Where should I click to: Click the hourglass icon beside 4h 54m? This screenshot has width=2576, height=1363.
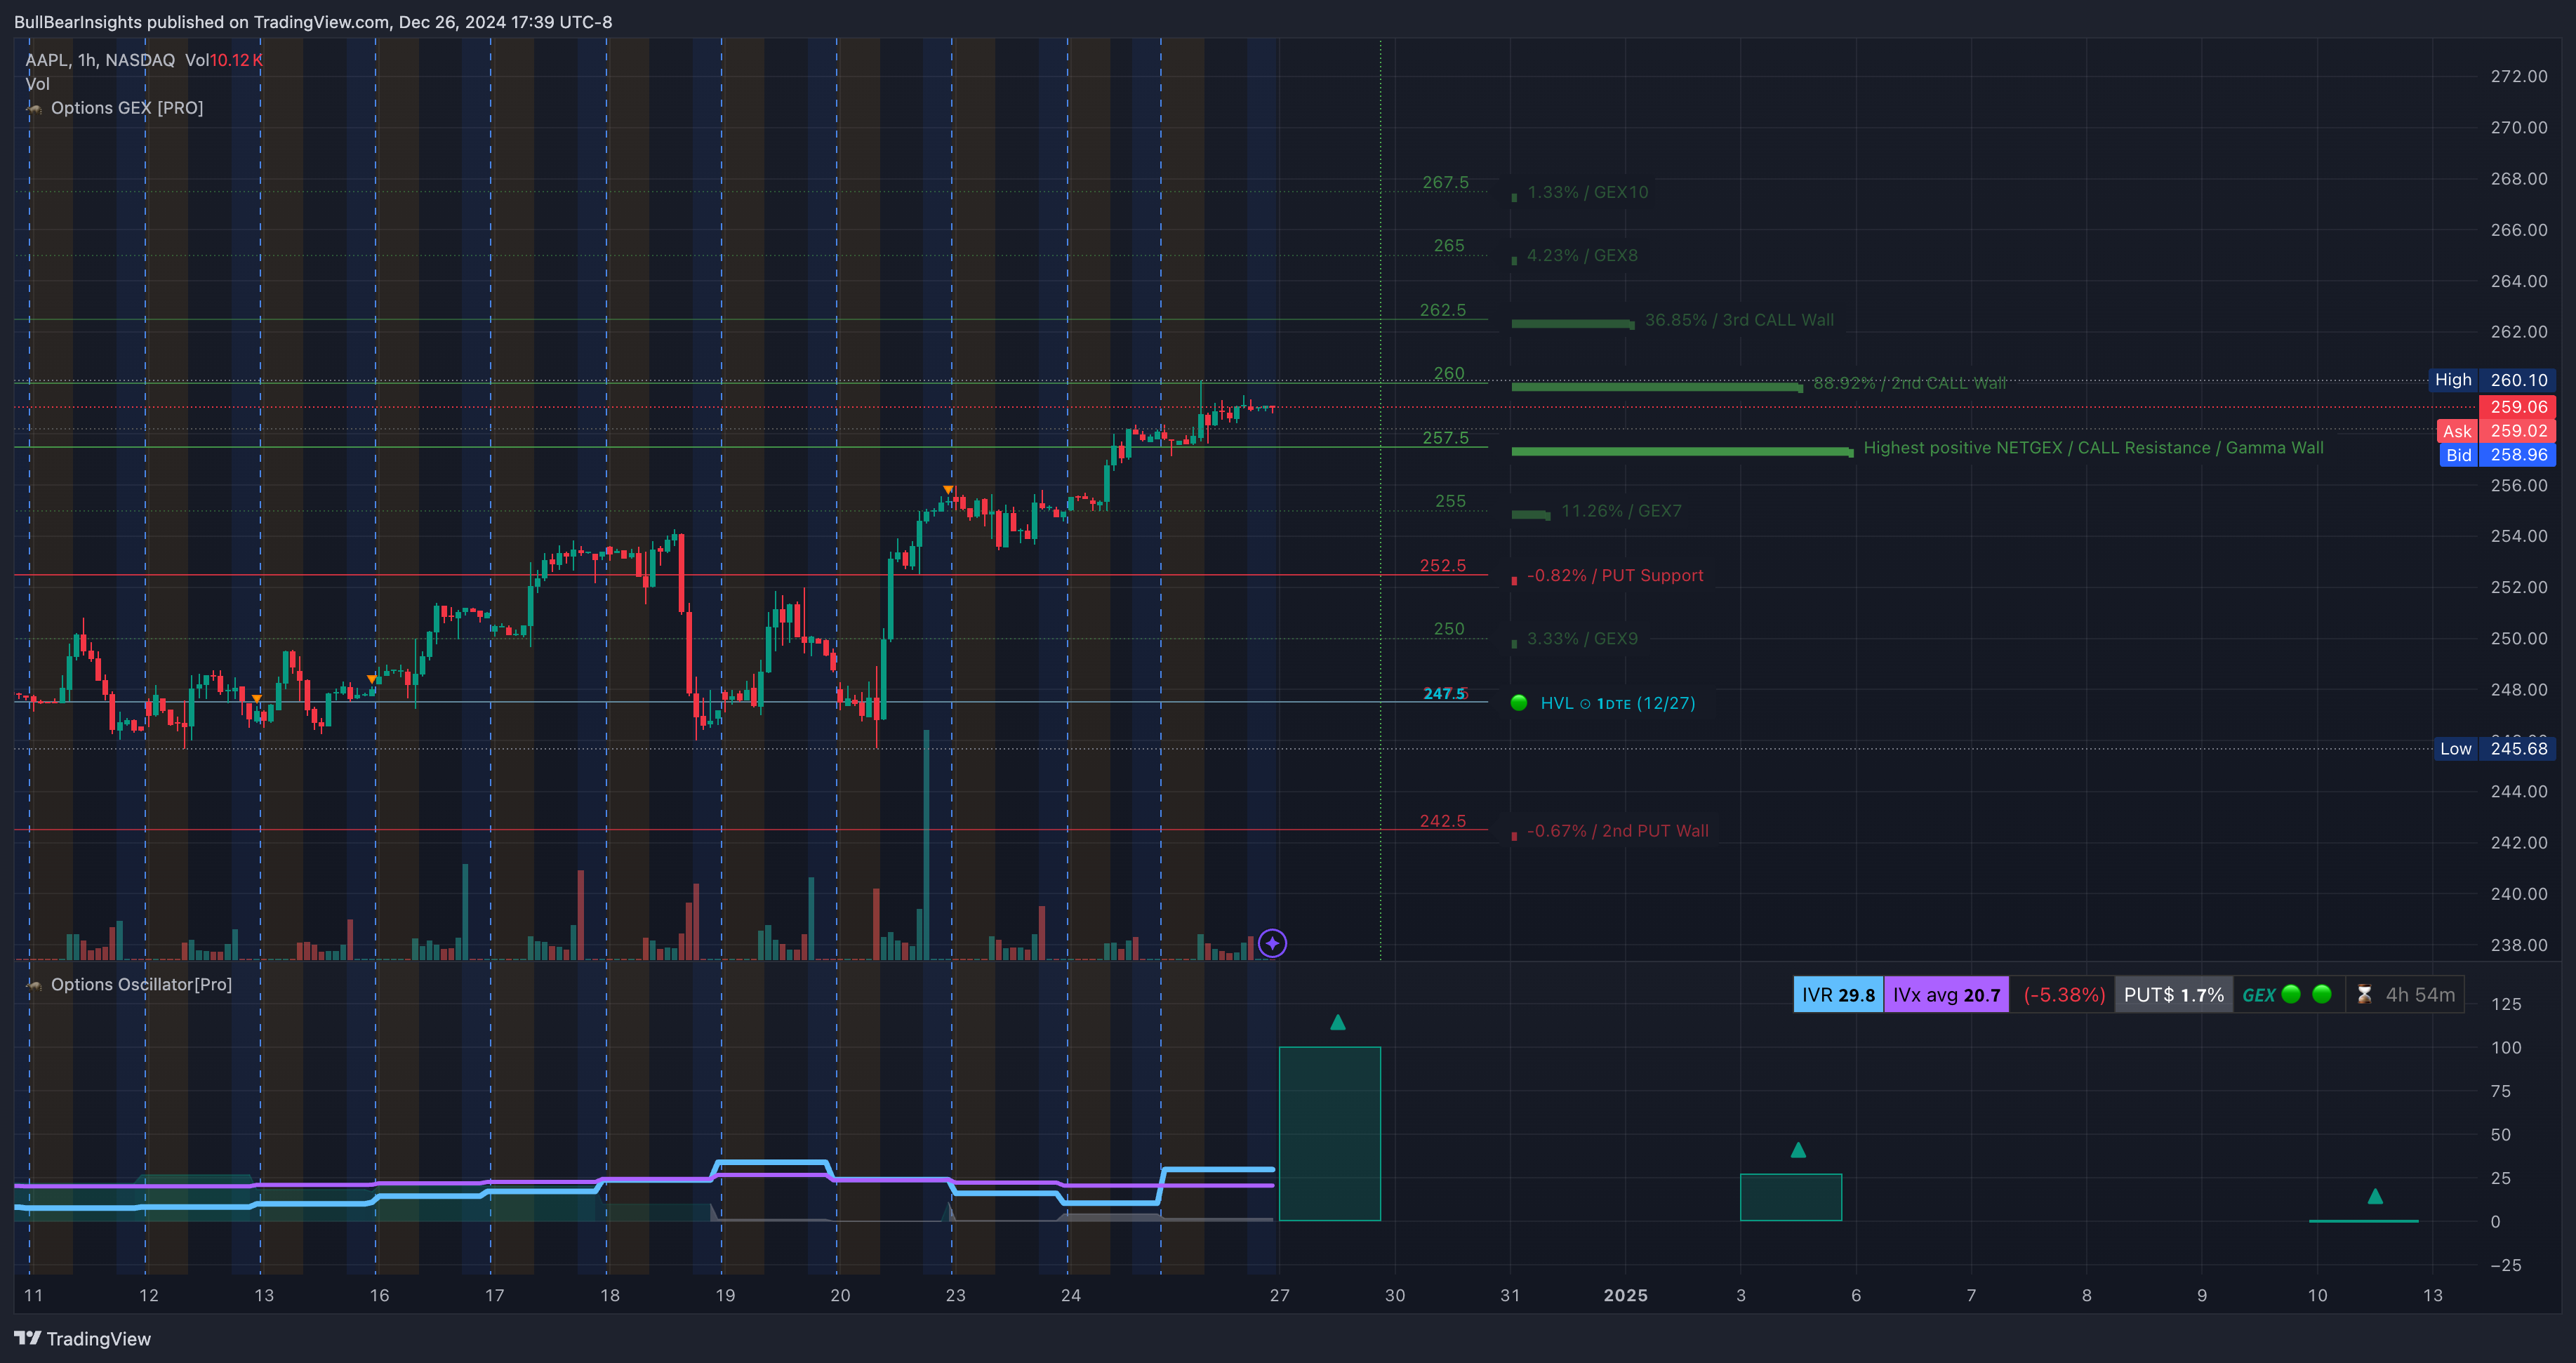(2364, 995)
